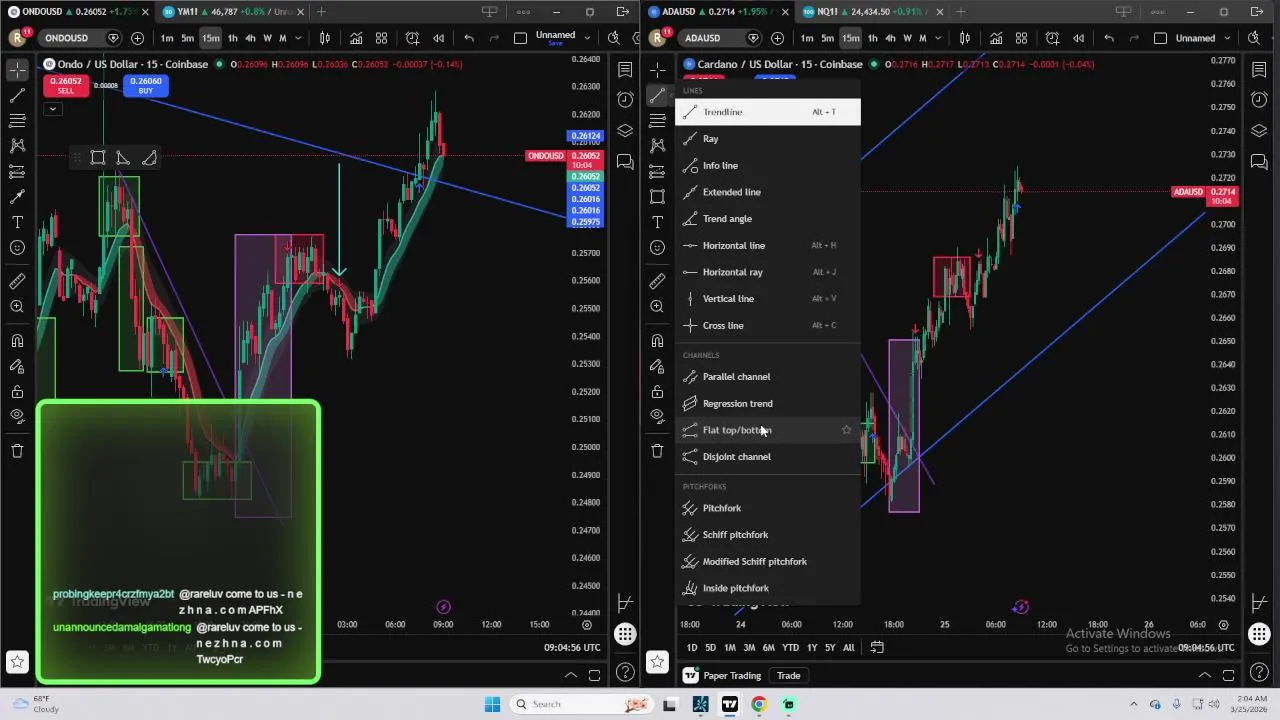Expand timeframe dropdown in ADAUSD window

(x=937, y=38)
